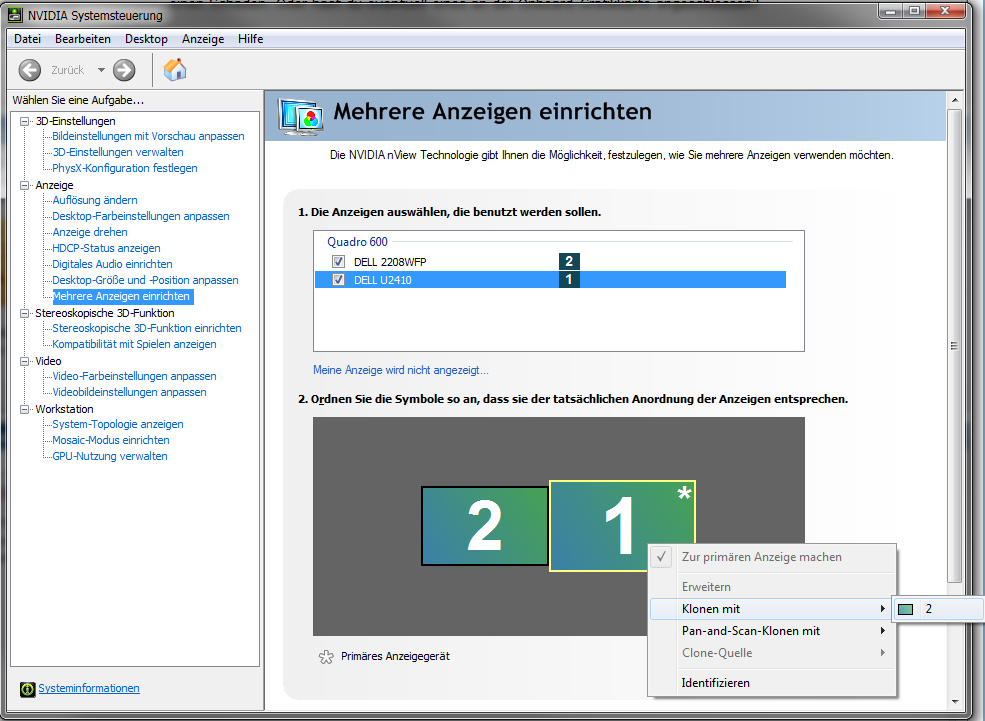Screen dimensions: 985x721
Task: Open Video-Farbeinstellungen anpassen
Action: (134, 376)
